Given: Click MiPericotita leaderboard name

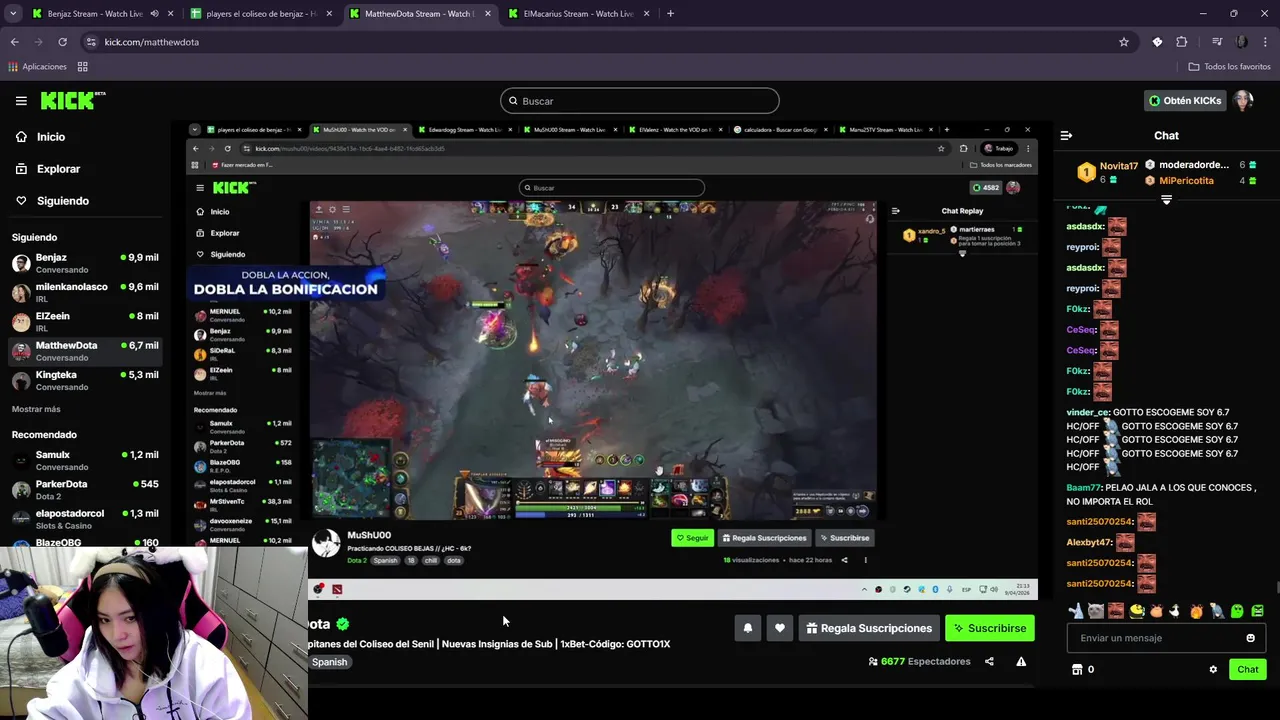Looking at the screenshot, I should point(1186,181).
